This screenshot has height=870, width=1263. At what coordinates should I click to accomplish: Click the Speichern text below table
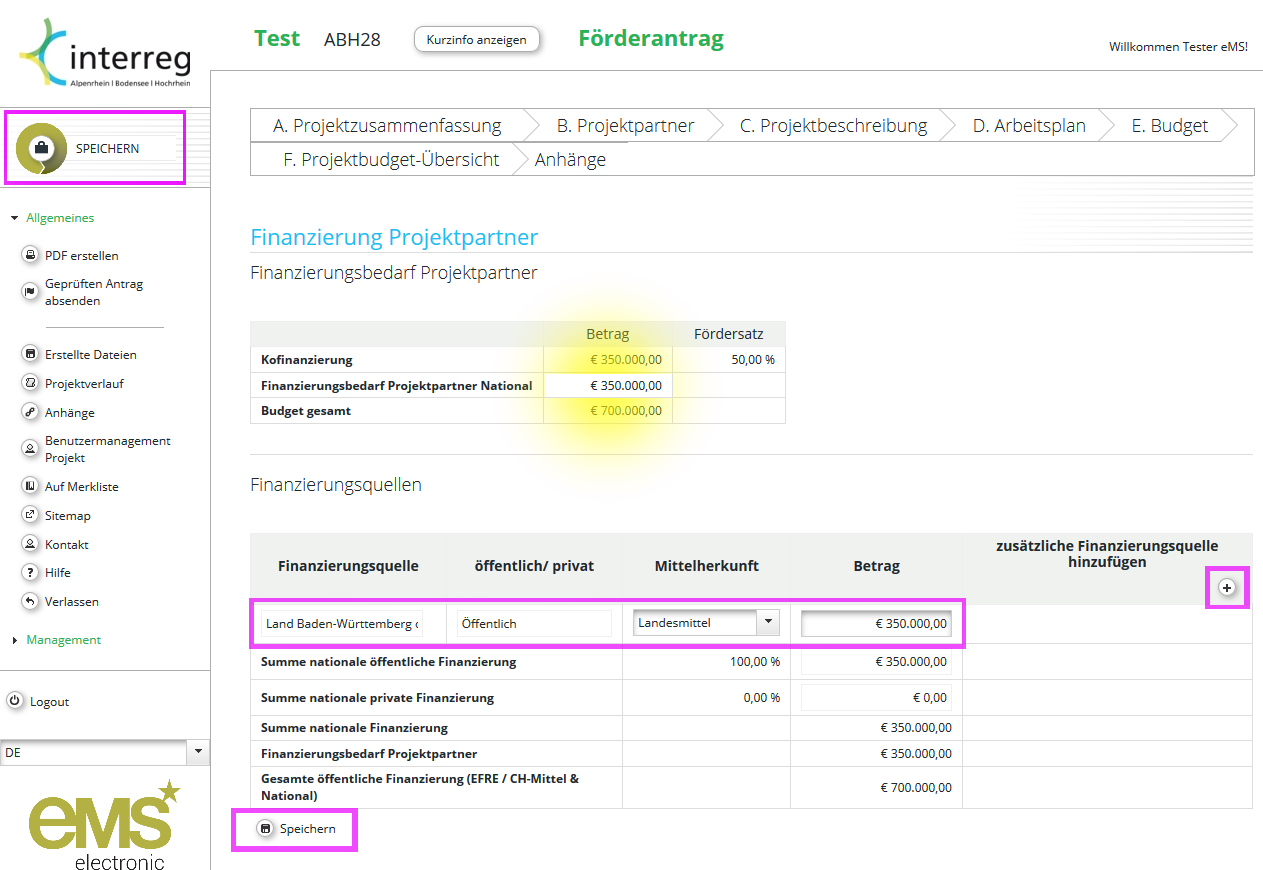coord(307,829)
